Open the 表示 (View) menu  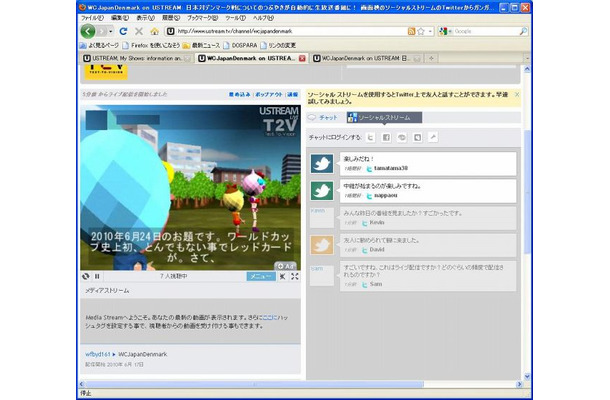point(145,18)
